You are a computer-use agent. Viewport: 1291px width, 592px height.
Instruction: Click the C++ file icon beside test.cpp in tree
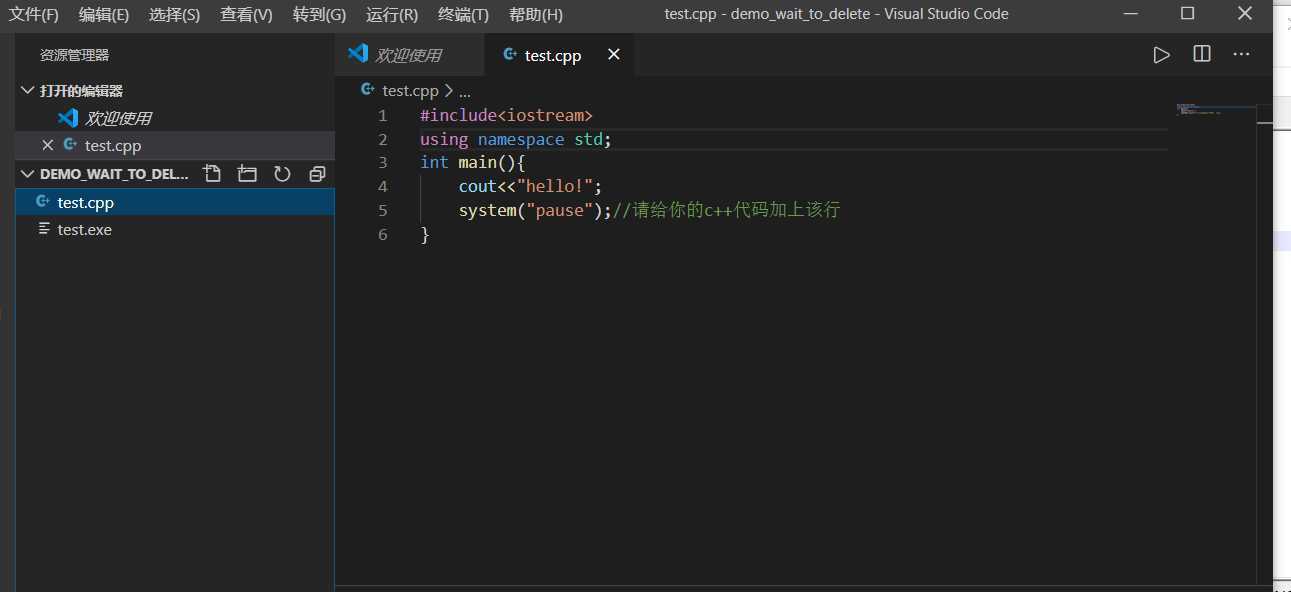(x=43, y=202)
